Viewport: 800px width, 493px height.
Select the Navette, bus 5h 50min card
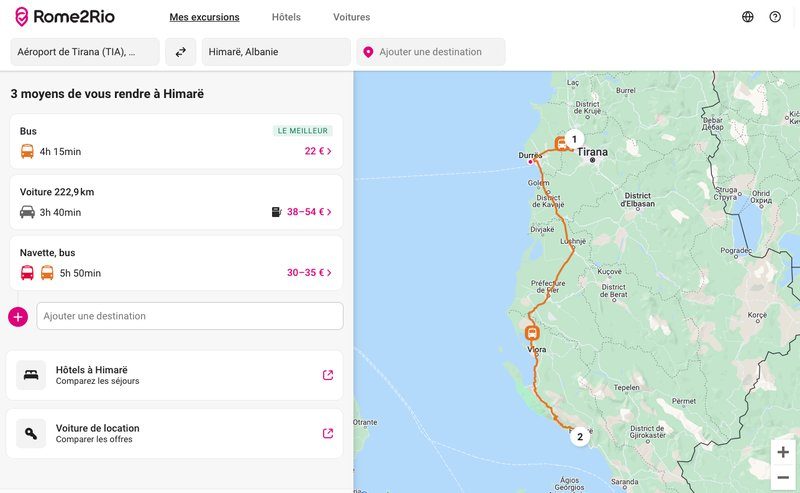[176, 263]
